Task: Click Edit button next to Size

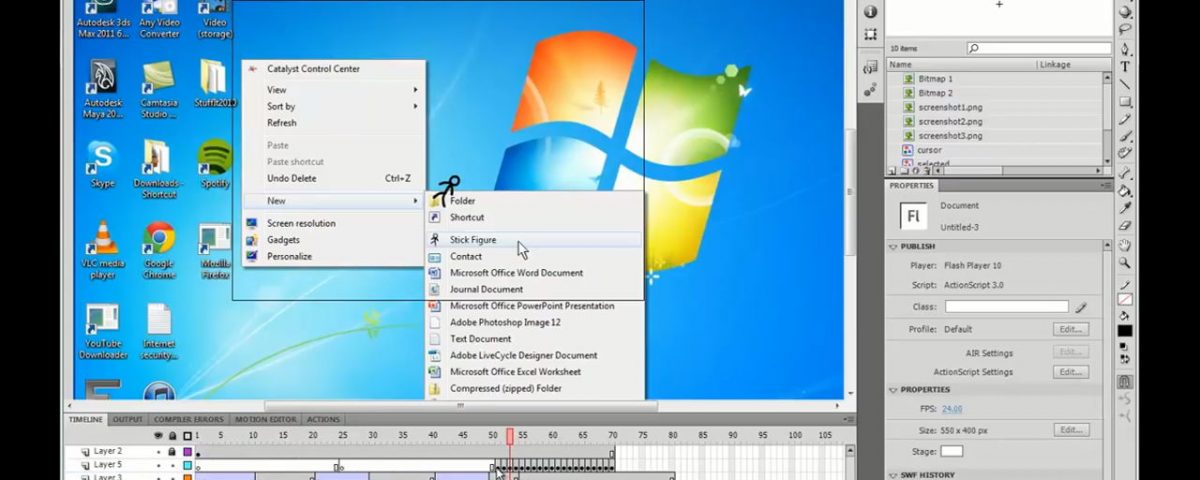Action: tap(1070, 430)
